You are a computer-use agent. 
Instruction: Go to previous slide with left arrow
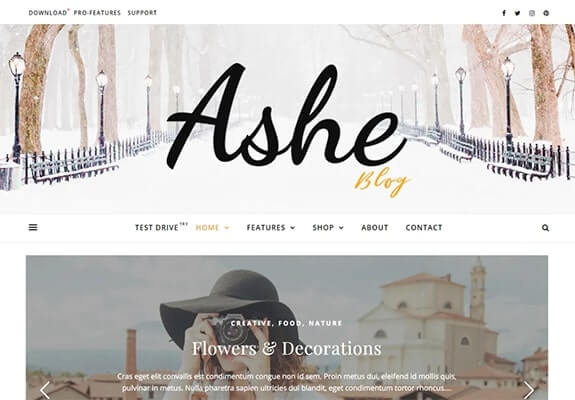pyautogui.click(x=45, y=390)
